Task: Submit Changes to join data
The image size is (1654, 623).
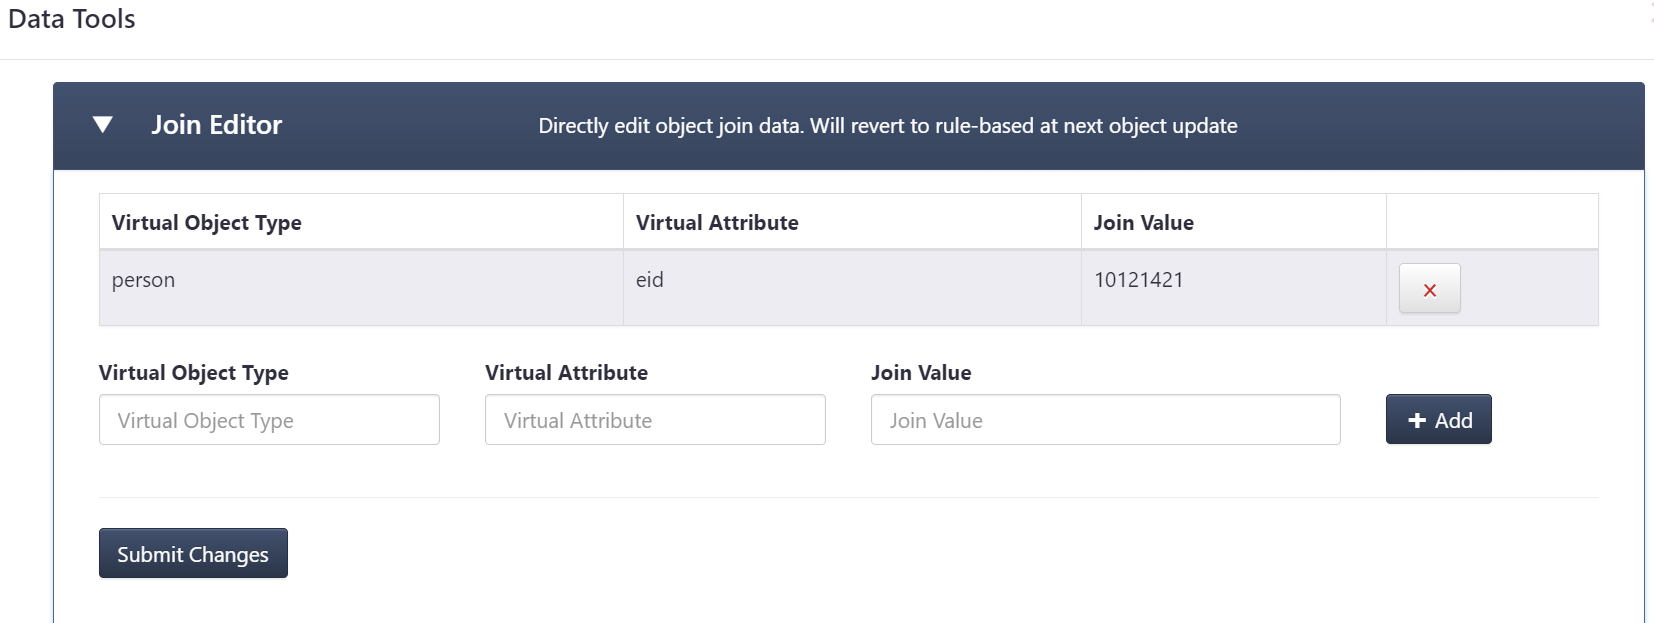Action: tap(193, 553)
